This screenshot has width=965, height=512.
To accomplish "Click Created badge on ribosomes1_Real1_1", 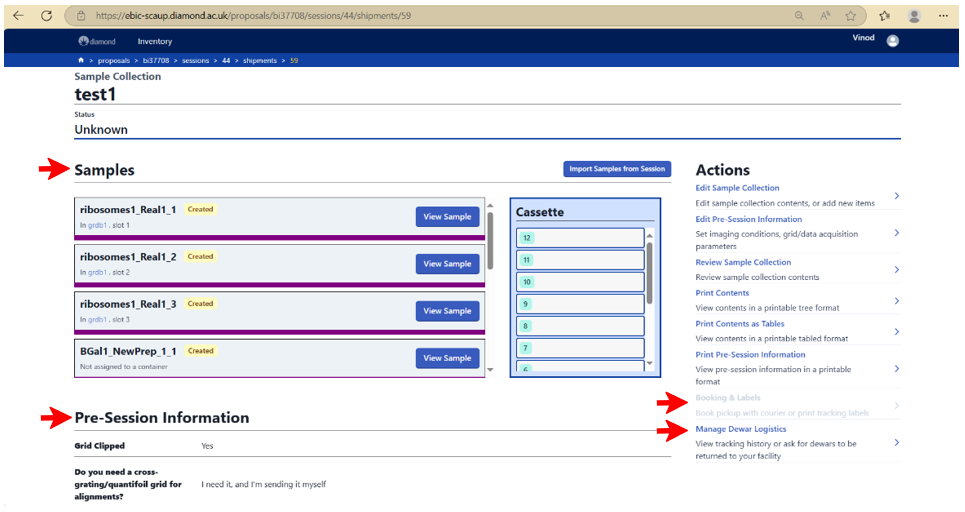I will coord(200,209).
